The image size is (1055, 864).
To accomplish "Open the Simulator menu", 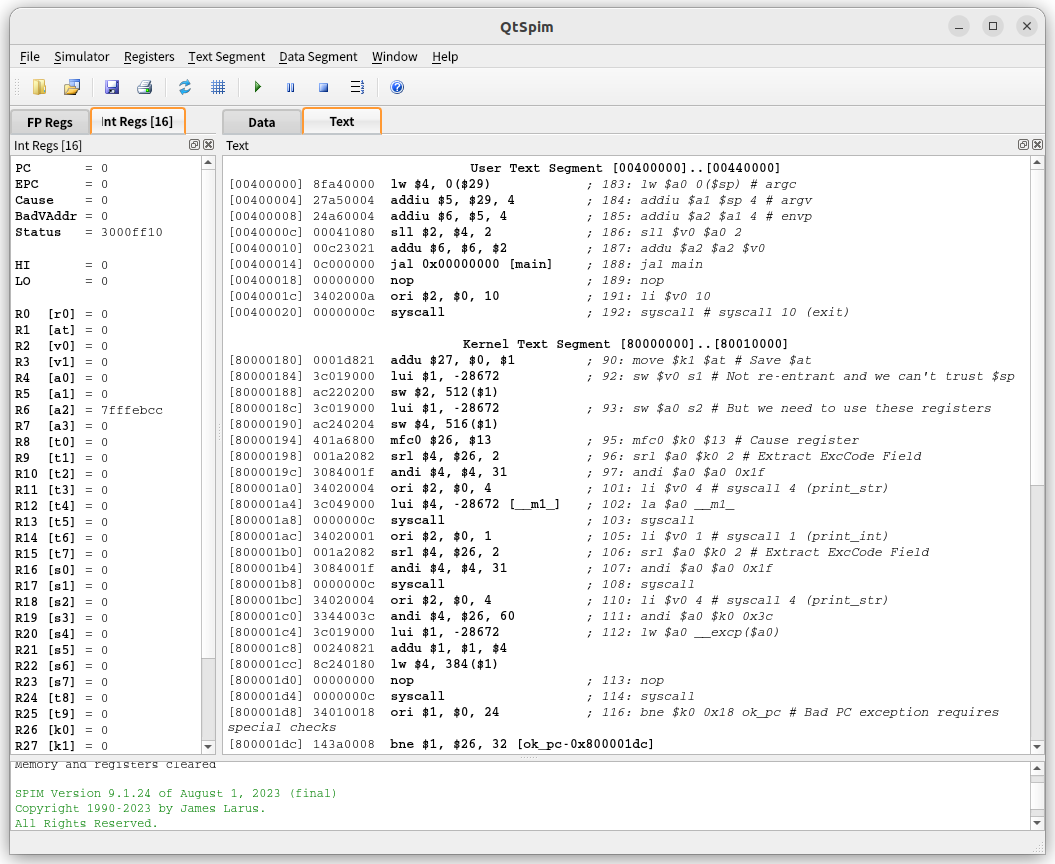I will pyautogui.click(x=81, y=57).
